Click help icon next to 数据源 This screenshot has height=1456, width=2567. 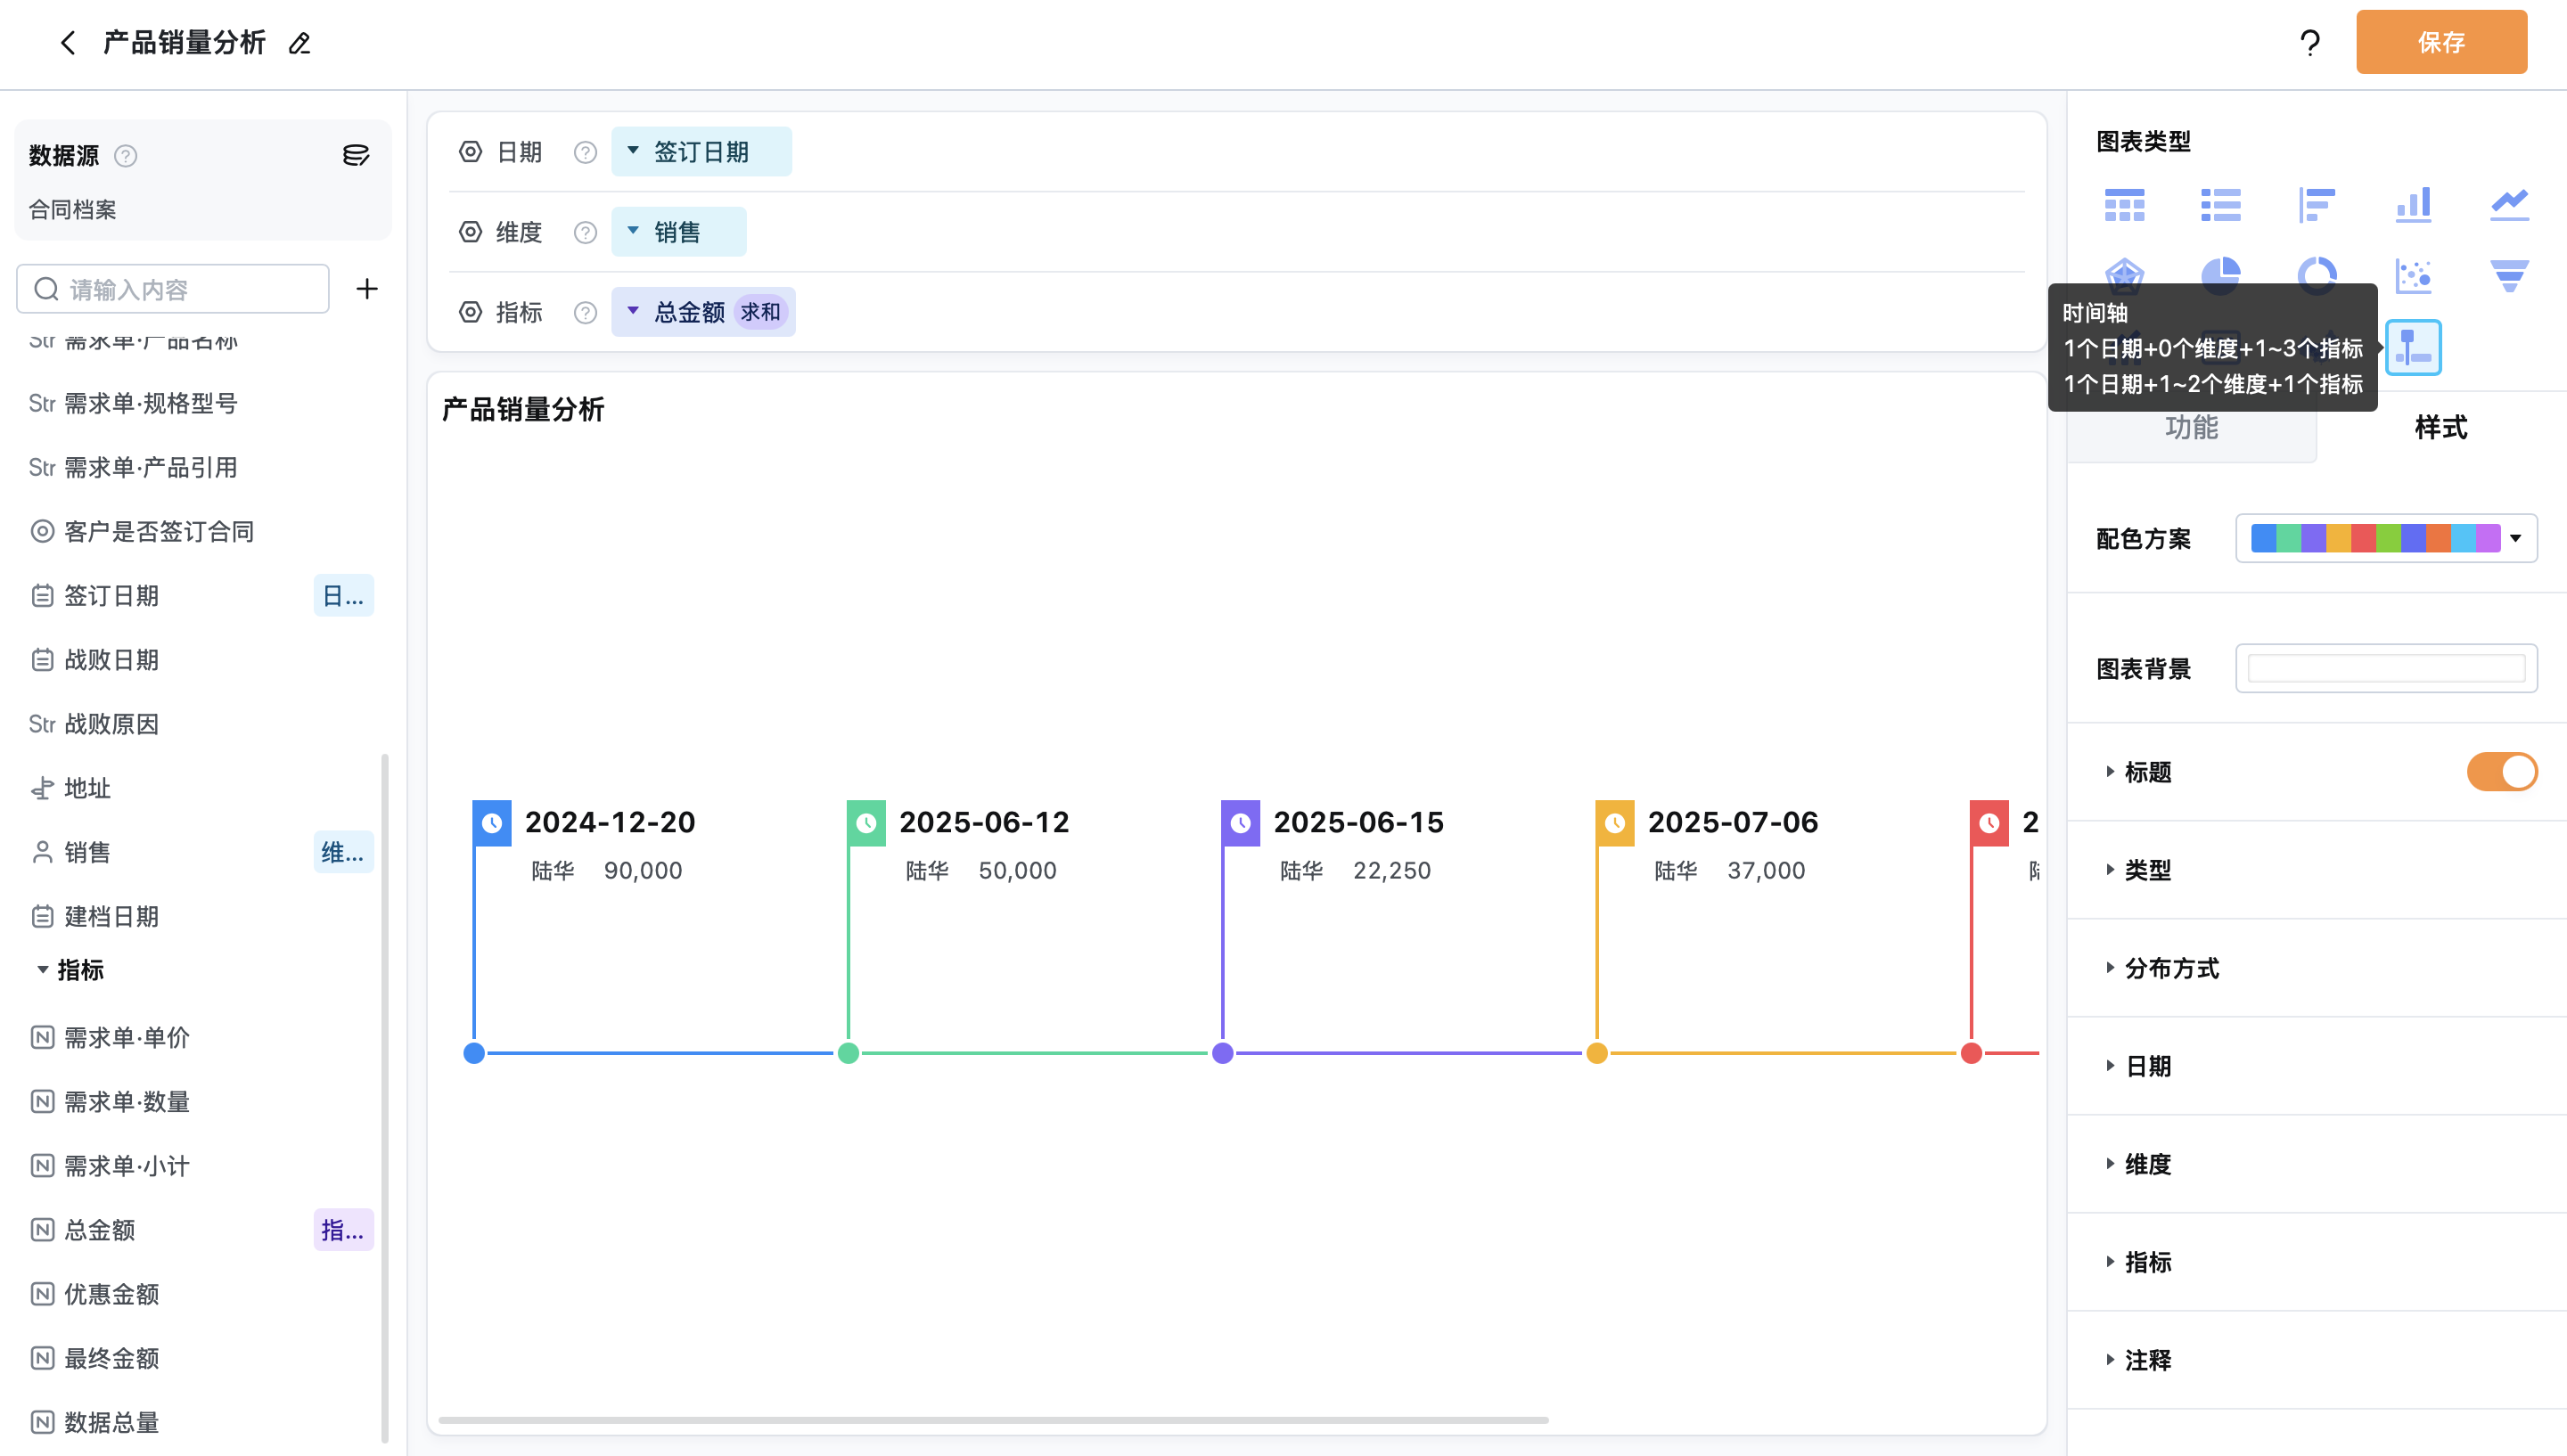(x=125, y=155)
